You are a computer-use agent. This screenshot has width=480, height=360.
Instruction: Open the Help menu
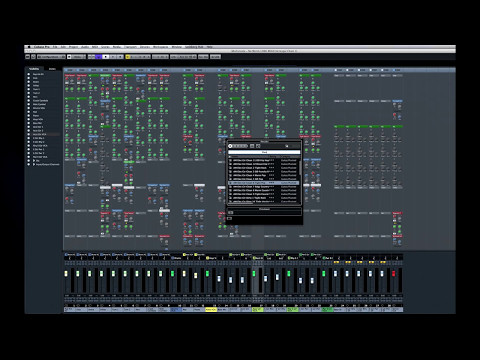(210, 47)
